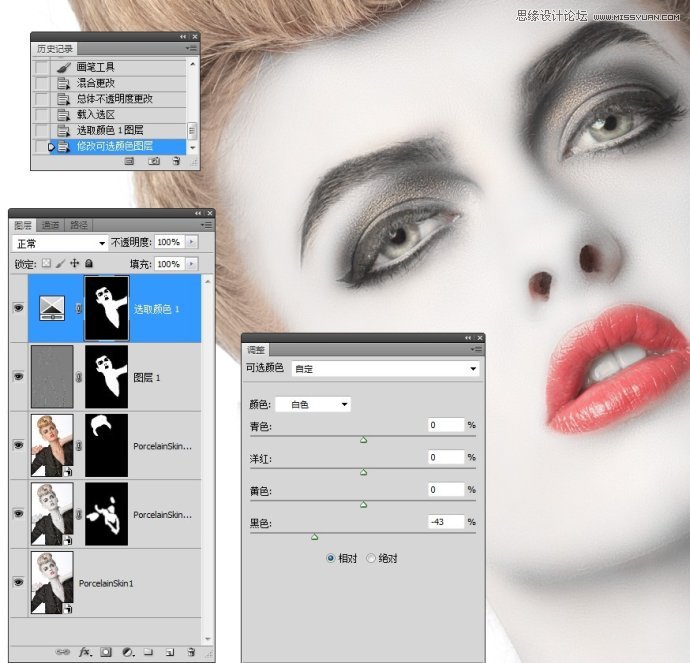Create a new adjustment layer via half-circle icon
This screenshot has width=690, height=663.
[x=127, y=652]
